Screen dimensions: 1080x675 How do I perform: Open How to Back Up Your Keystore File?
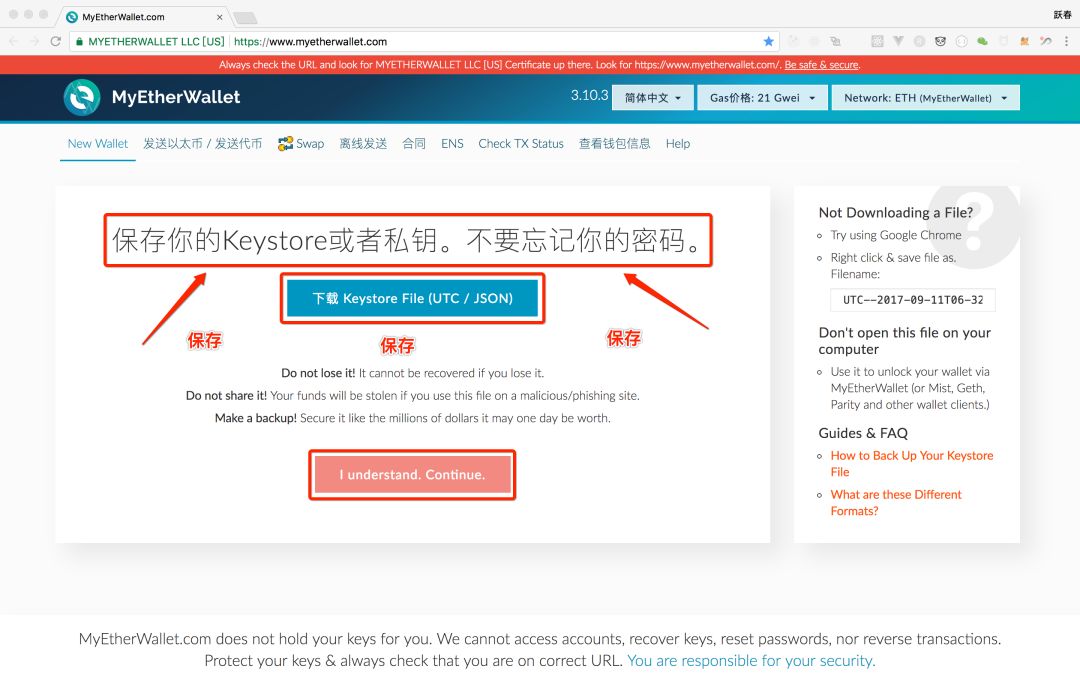911,464
